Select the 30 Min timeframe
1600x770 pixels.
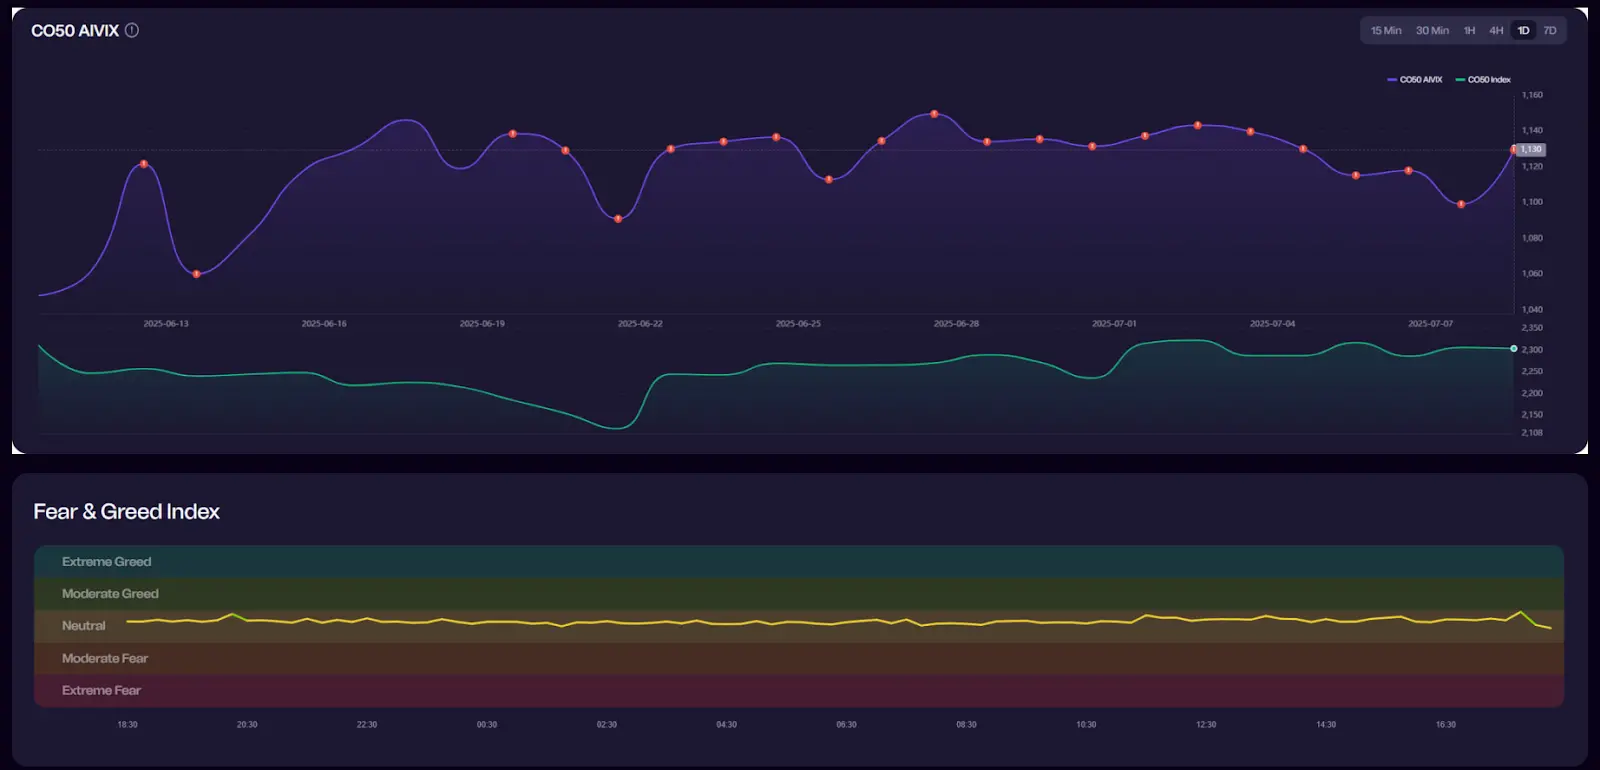coord(1432,31)
